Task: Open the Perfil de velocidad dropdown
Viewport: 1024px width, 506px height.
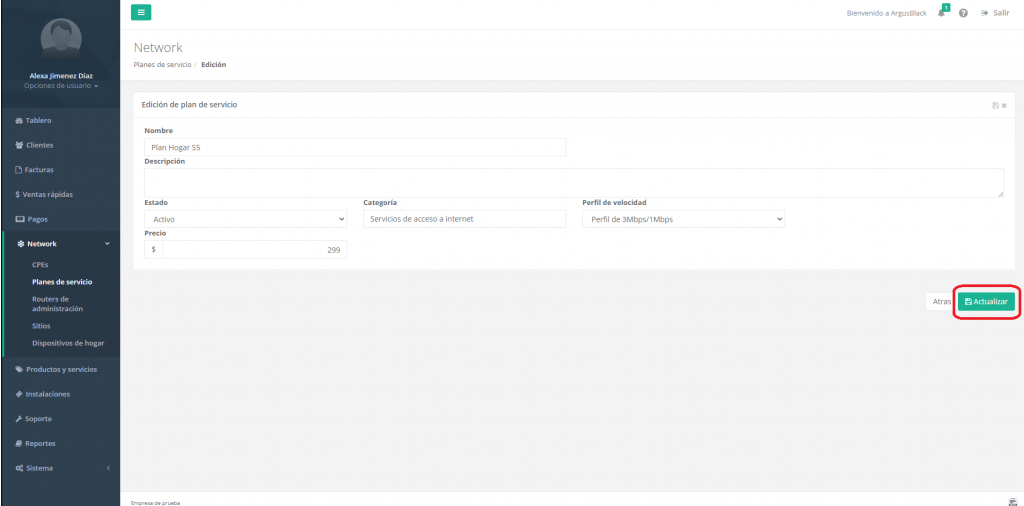Action: point(683,219)
